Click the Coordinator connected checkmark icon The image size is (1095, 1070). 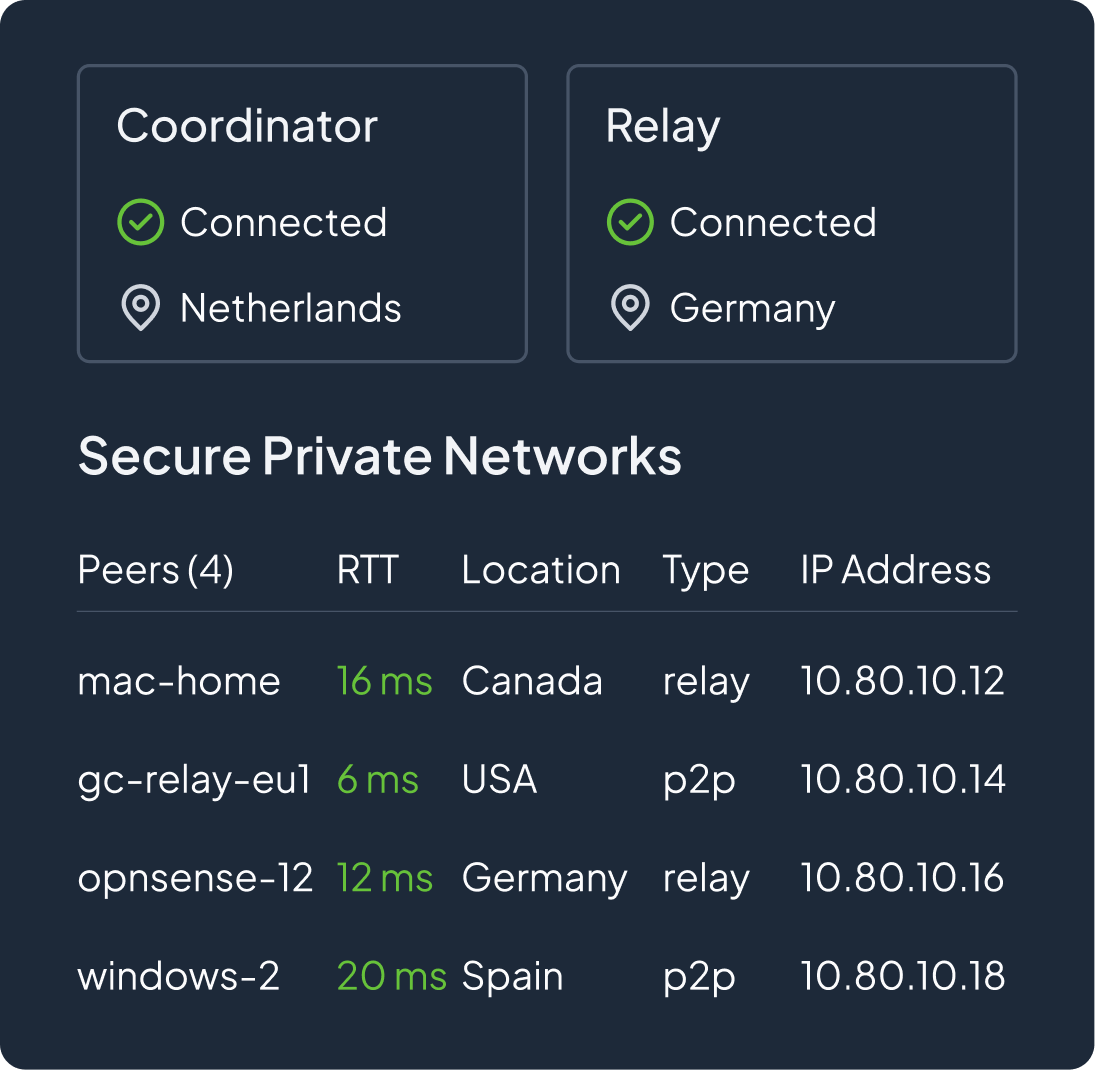(x=141, y=223)
